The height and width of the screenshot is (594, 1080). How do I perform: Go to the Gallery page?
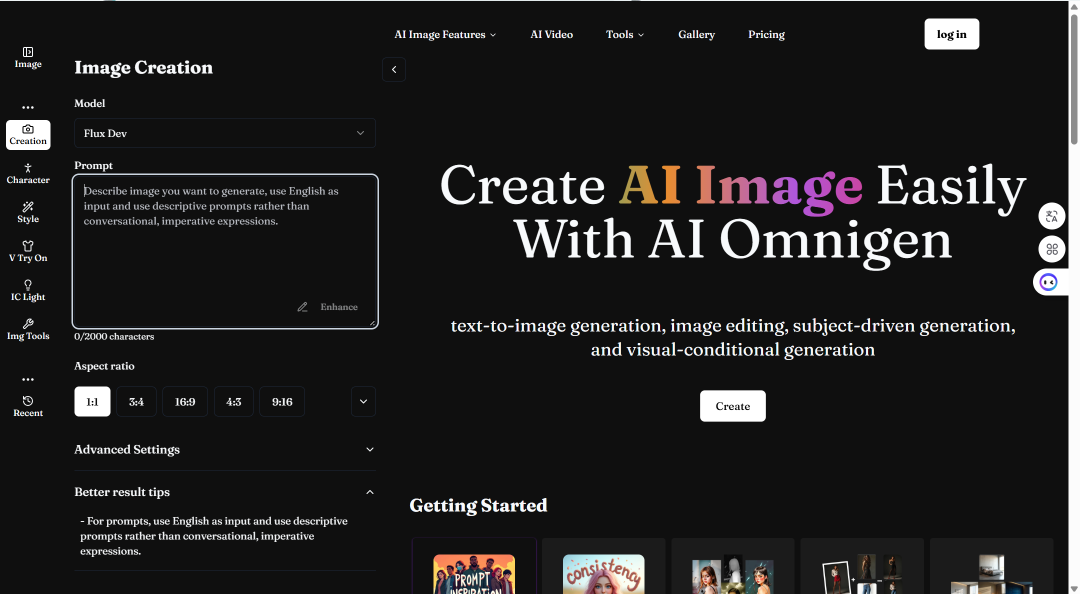click(696, 34)
